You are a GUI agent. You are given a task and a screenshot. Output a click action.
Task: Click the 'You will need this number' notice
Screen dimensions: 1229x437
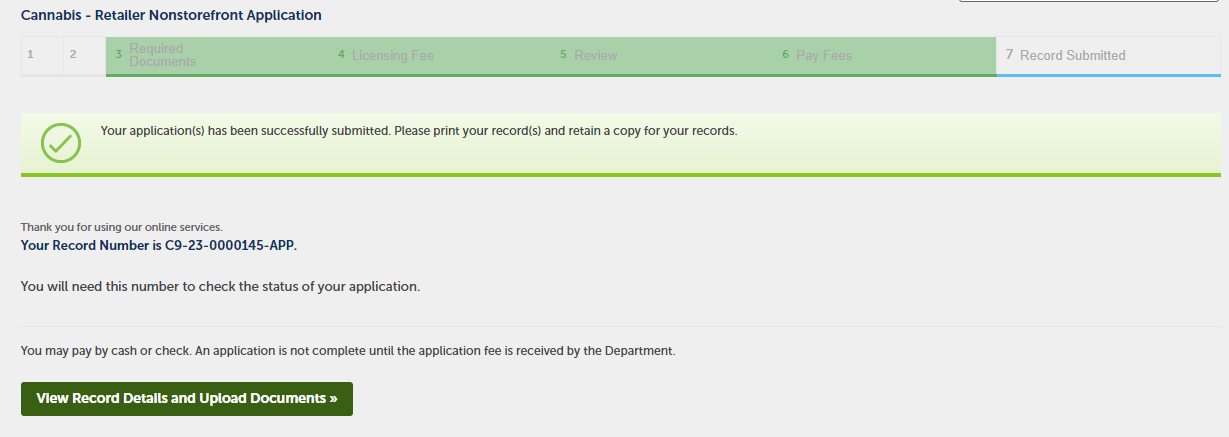tap(220, 287)
